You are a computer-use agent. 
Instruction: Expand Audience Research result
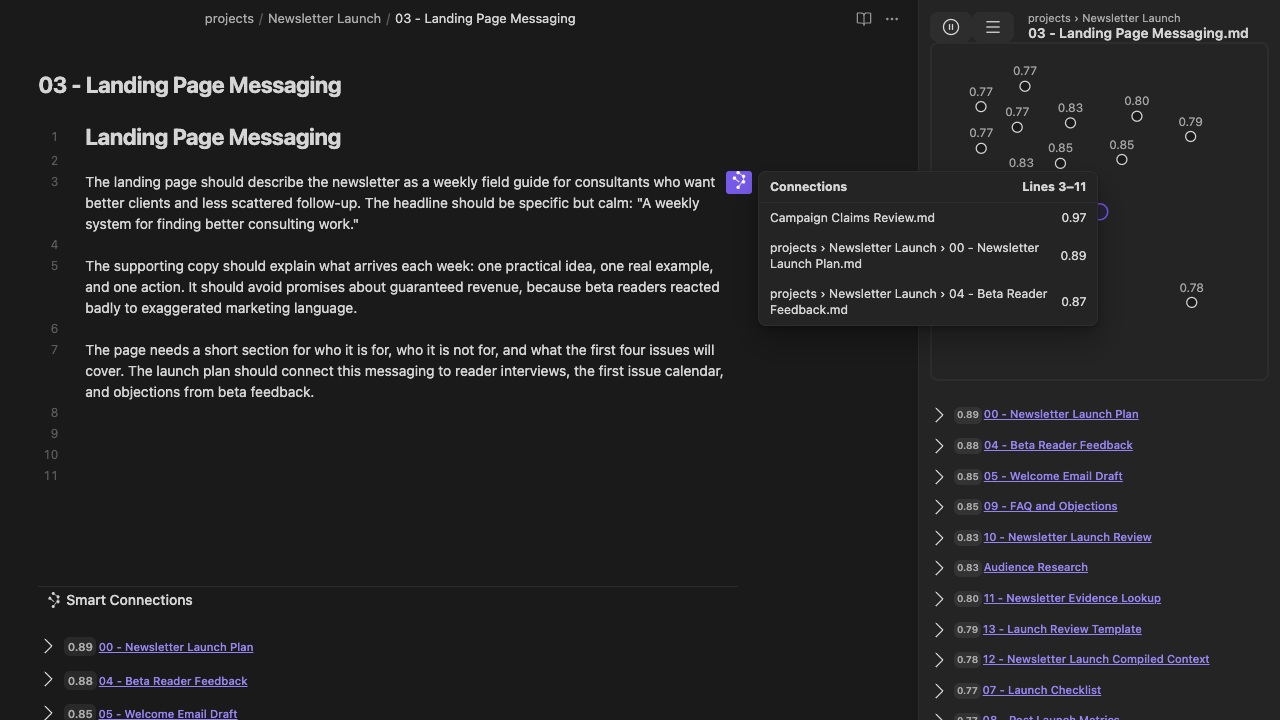point(939,568)
